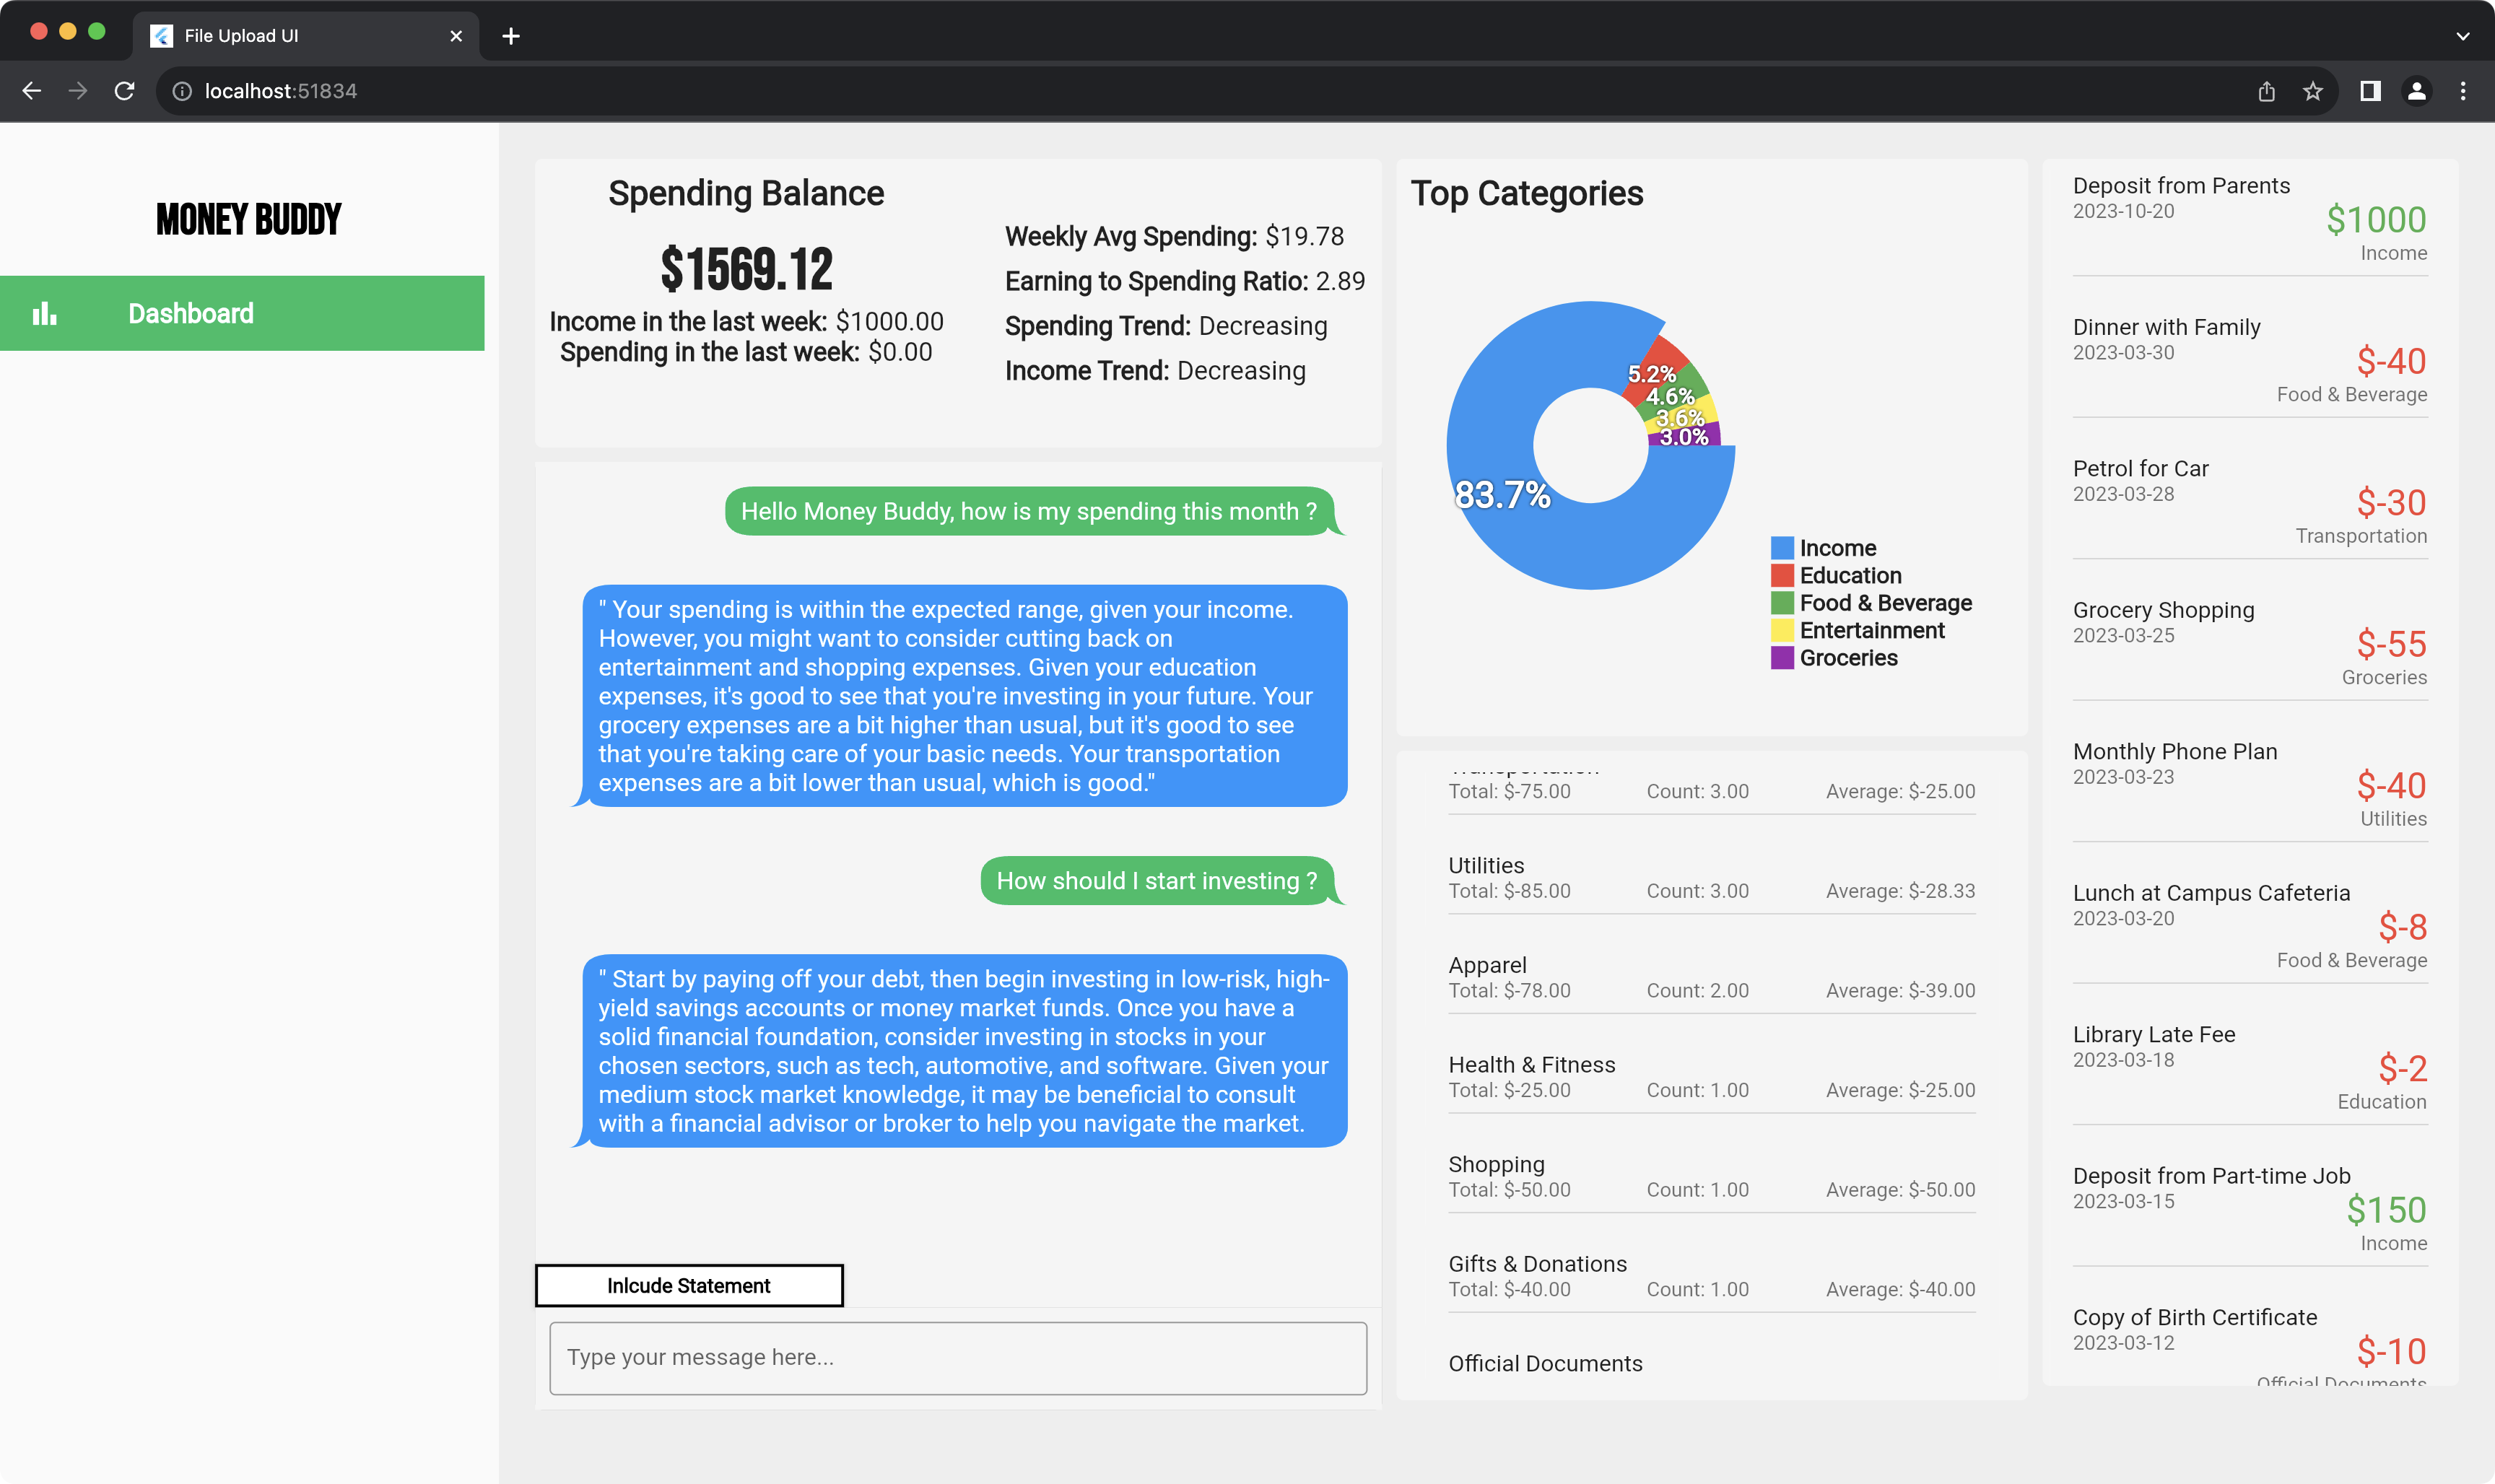Image resolution: width=2495 pixels, height=1484 pixels.
Task: Click the Include Statement button
Action: pyautogui.click(x=689, y=1285)
